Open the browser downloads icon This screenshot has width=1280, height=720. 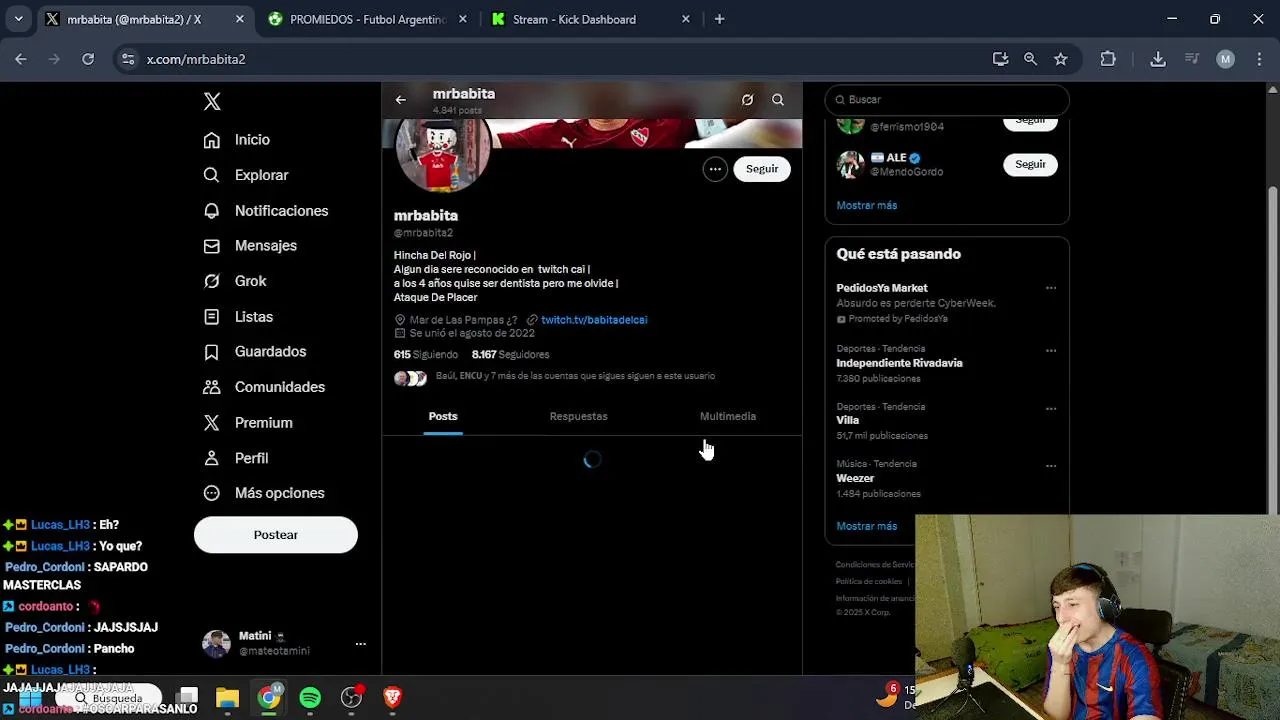pyautogui.click(x=1158, y=59)
